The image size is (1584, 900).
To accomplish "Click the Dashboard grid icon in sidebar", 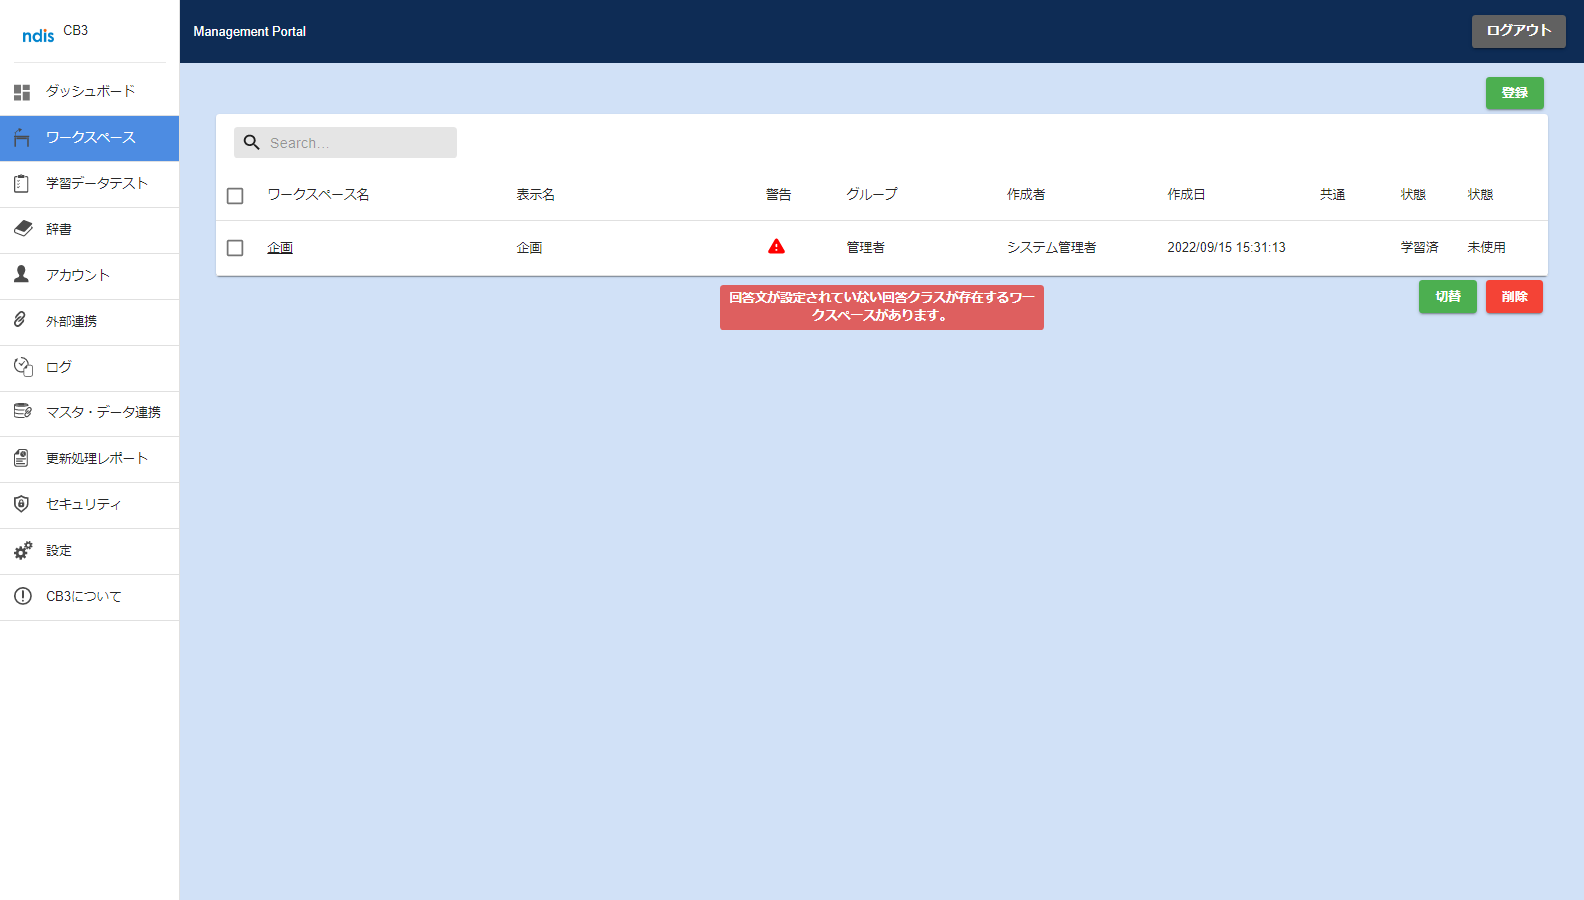I will (22, 92).
